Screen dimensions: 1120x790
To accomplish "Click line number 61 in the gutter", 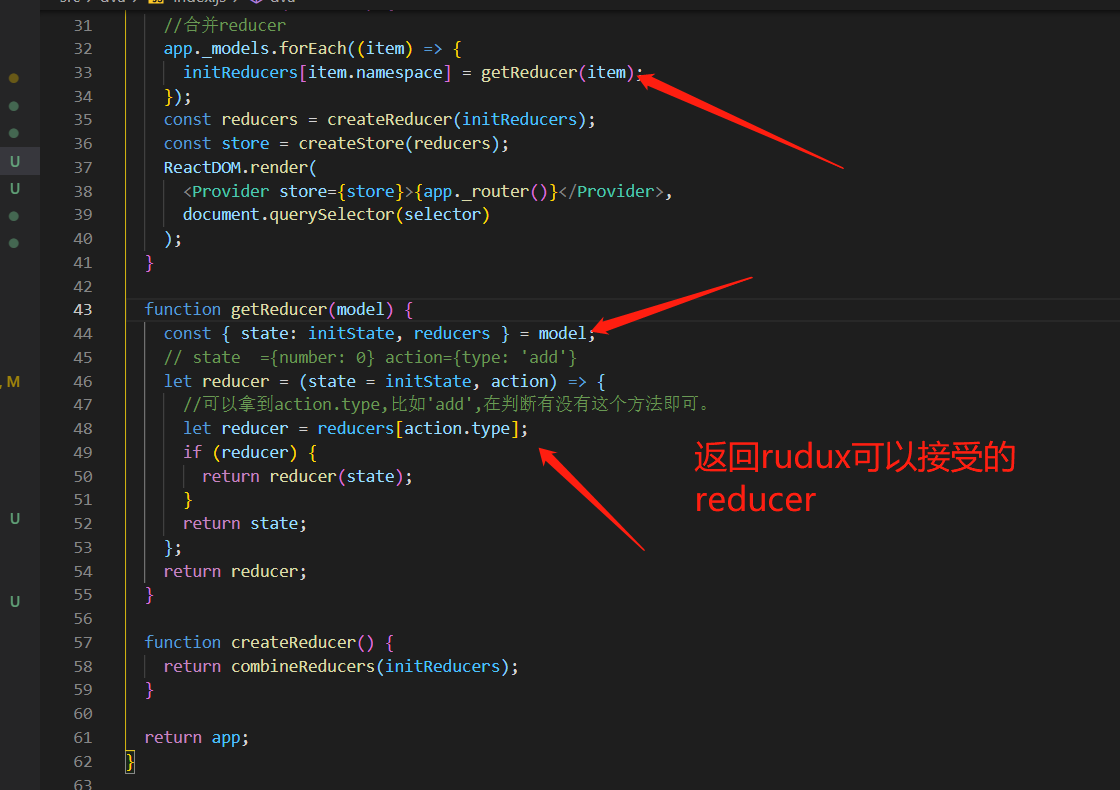I will [83, 737].
